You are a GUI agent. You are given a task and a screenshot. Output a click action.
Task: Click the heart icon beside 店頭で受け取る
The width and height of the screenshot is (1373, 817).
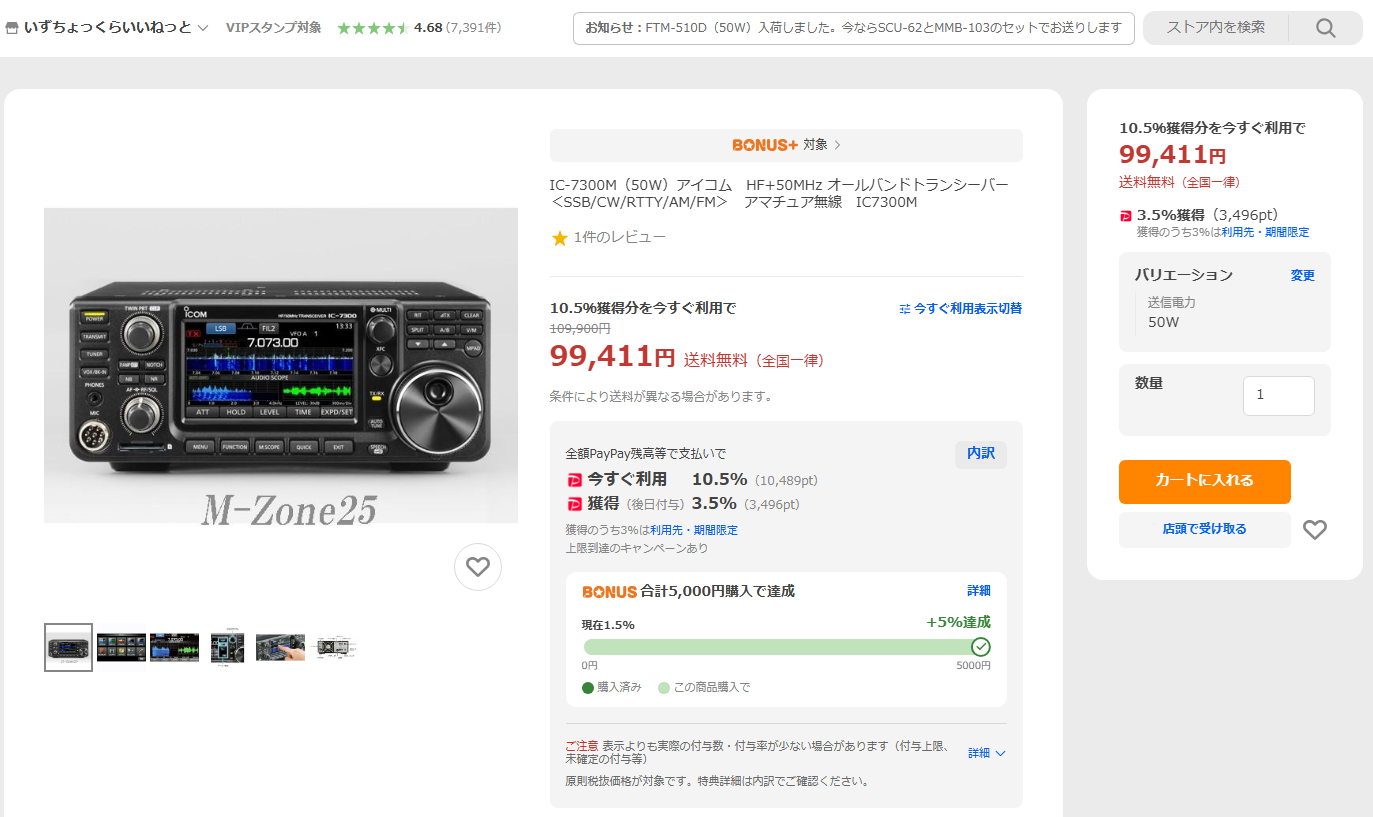(1315, 530)
